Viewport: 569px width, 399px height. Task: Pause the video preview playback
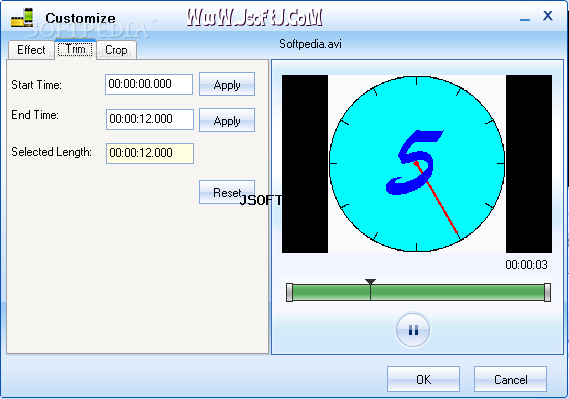pyautogui.click(x=413, y=330)
